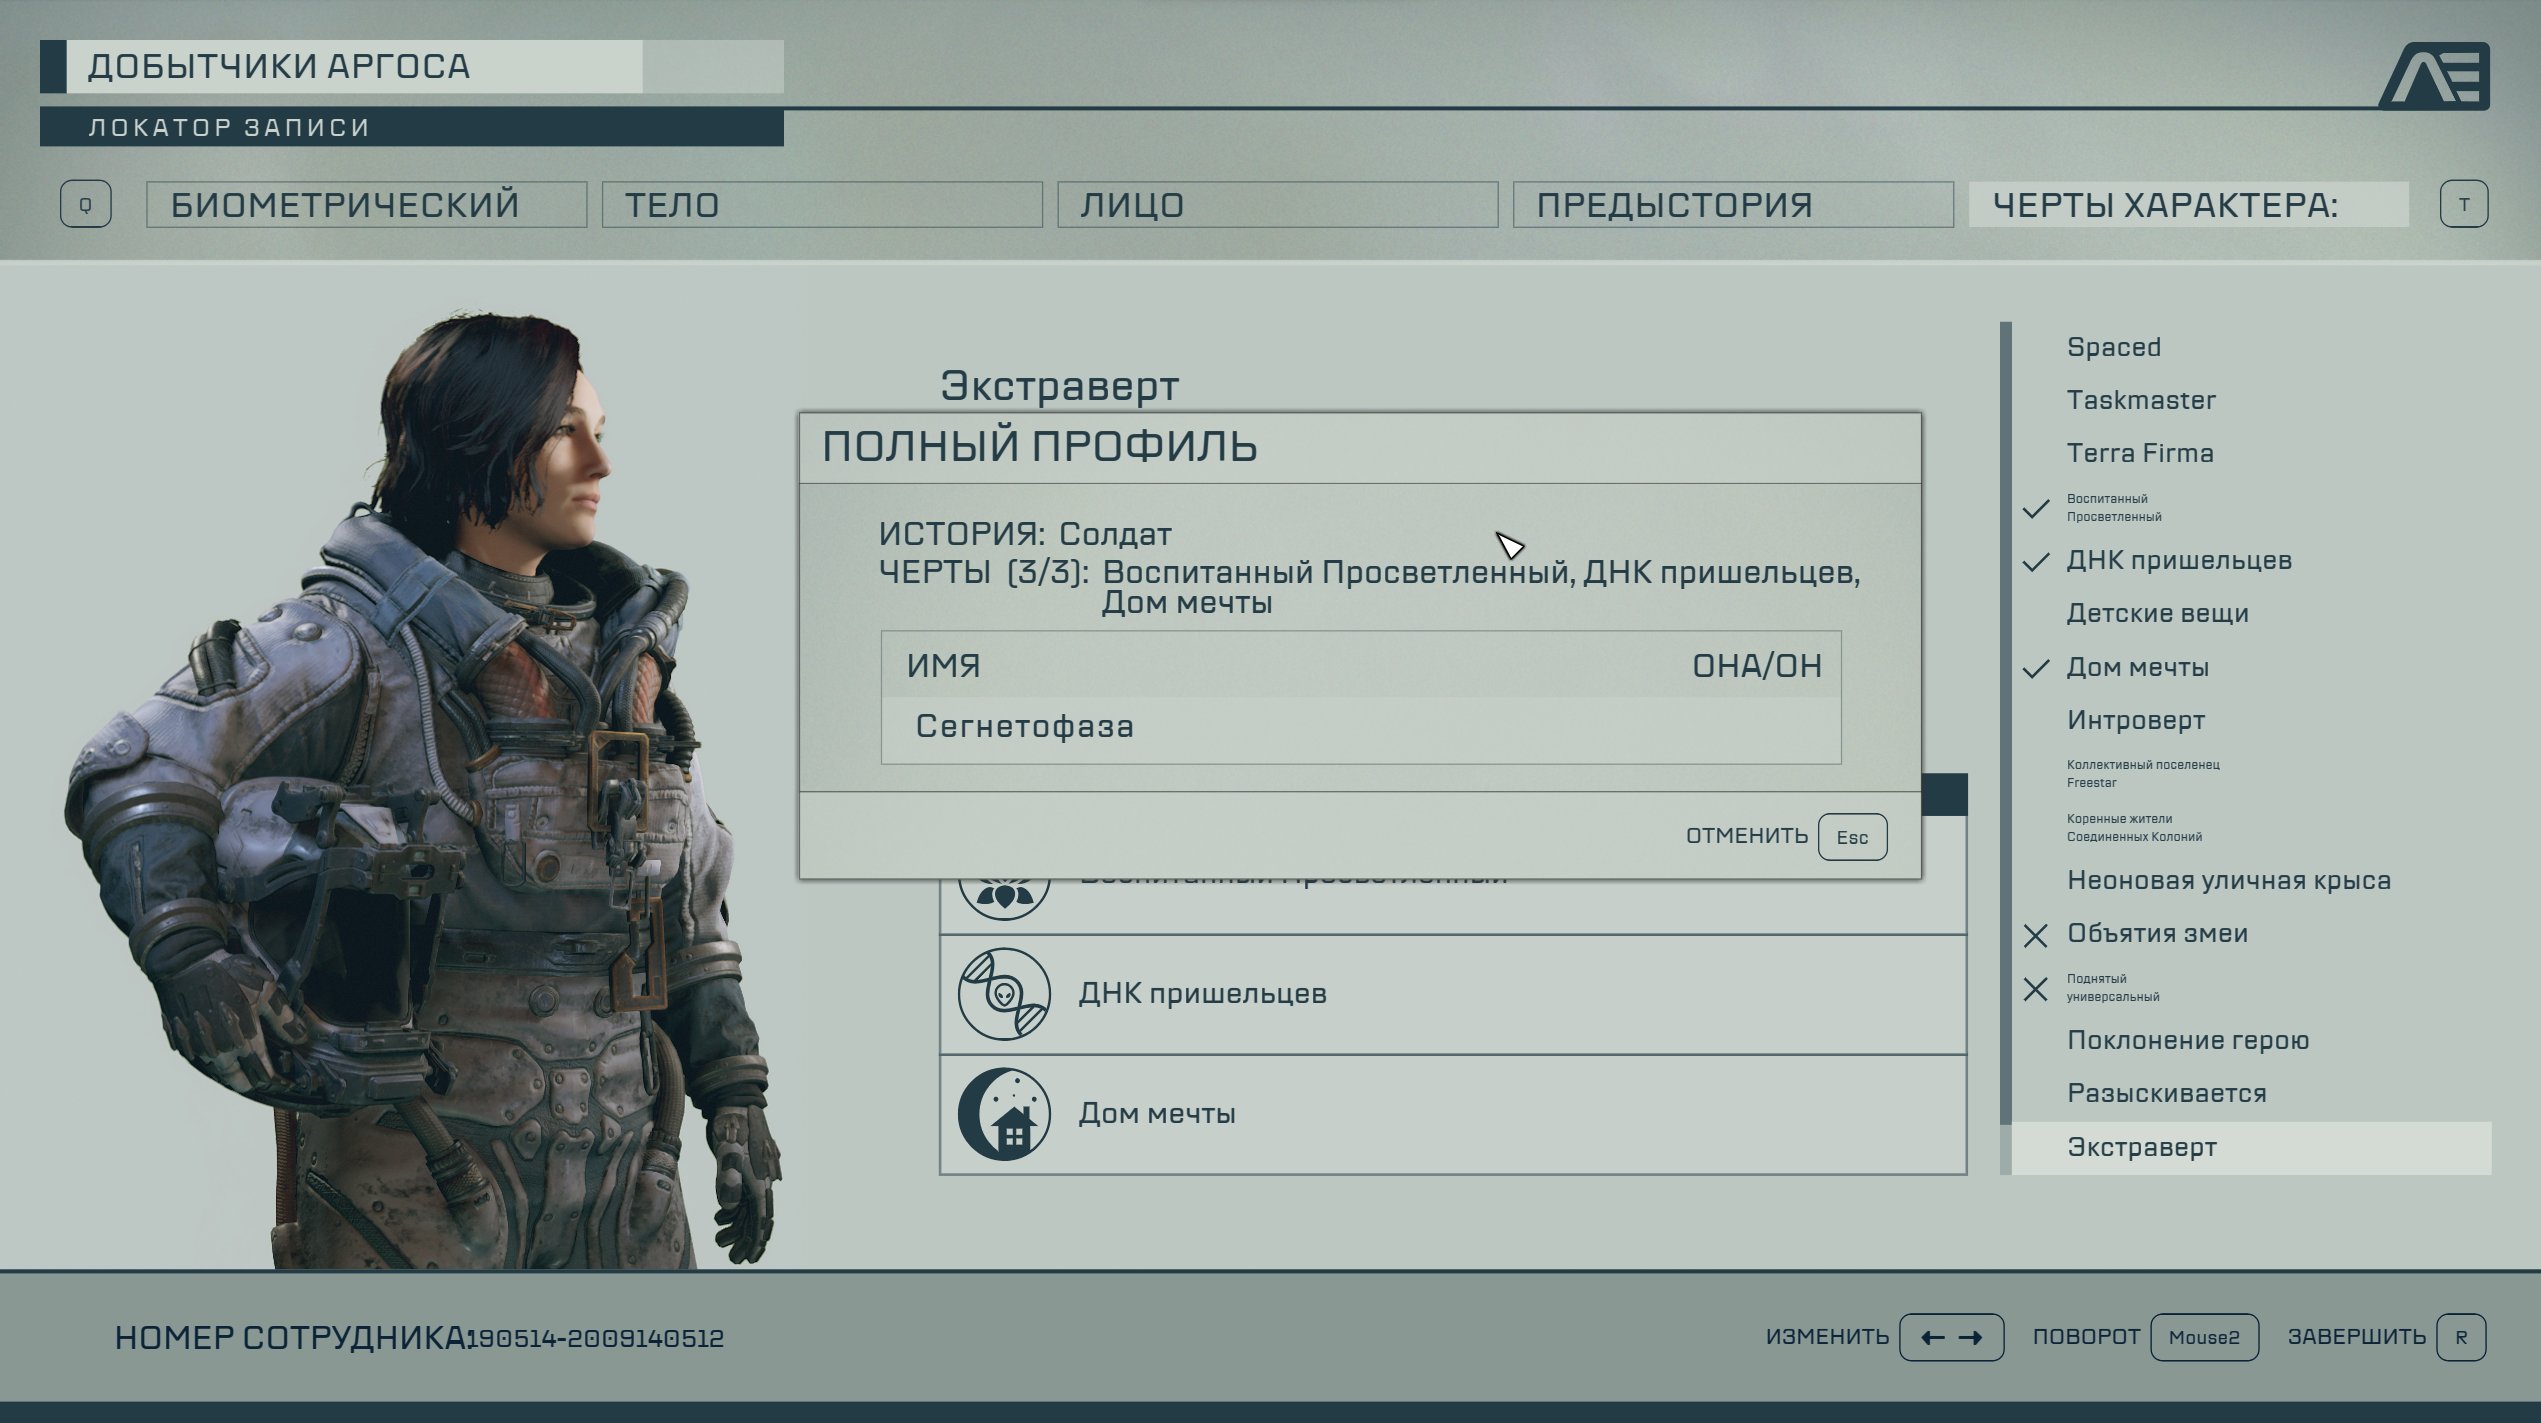Click the БИОМЕТРИЧЕСКИЙ tab
Viewport: 2541px width, 1423px height.
[346, 206]
